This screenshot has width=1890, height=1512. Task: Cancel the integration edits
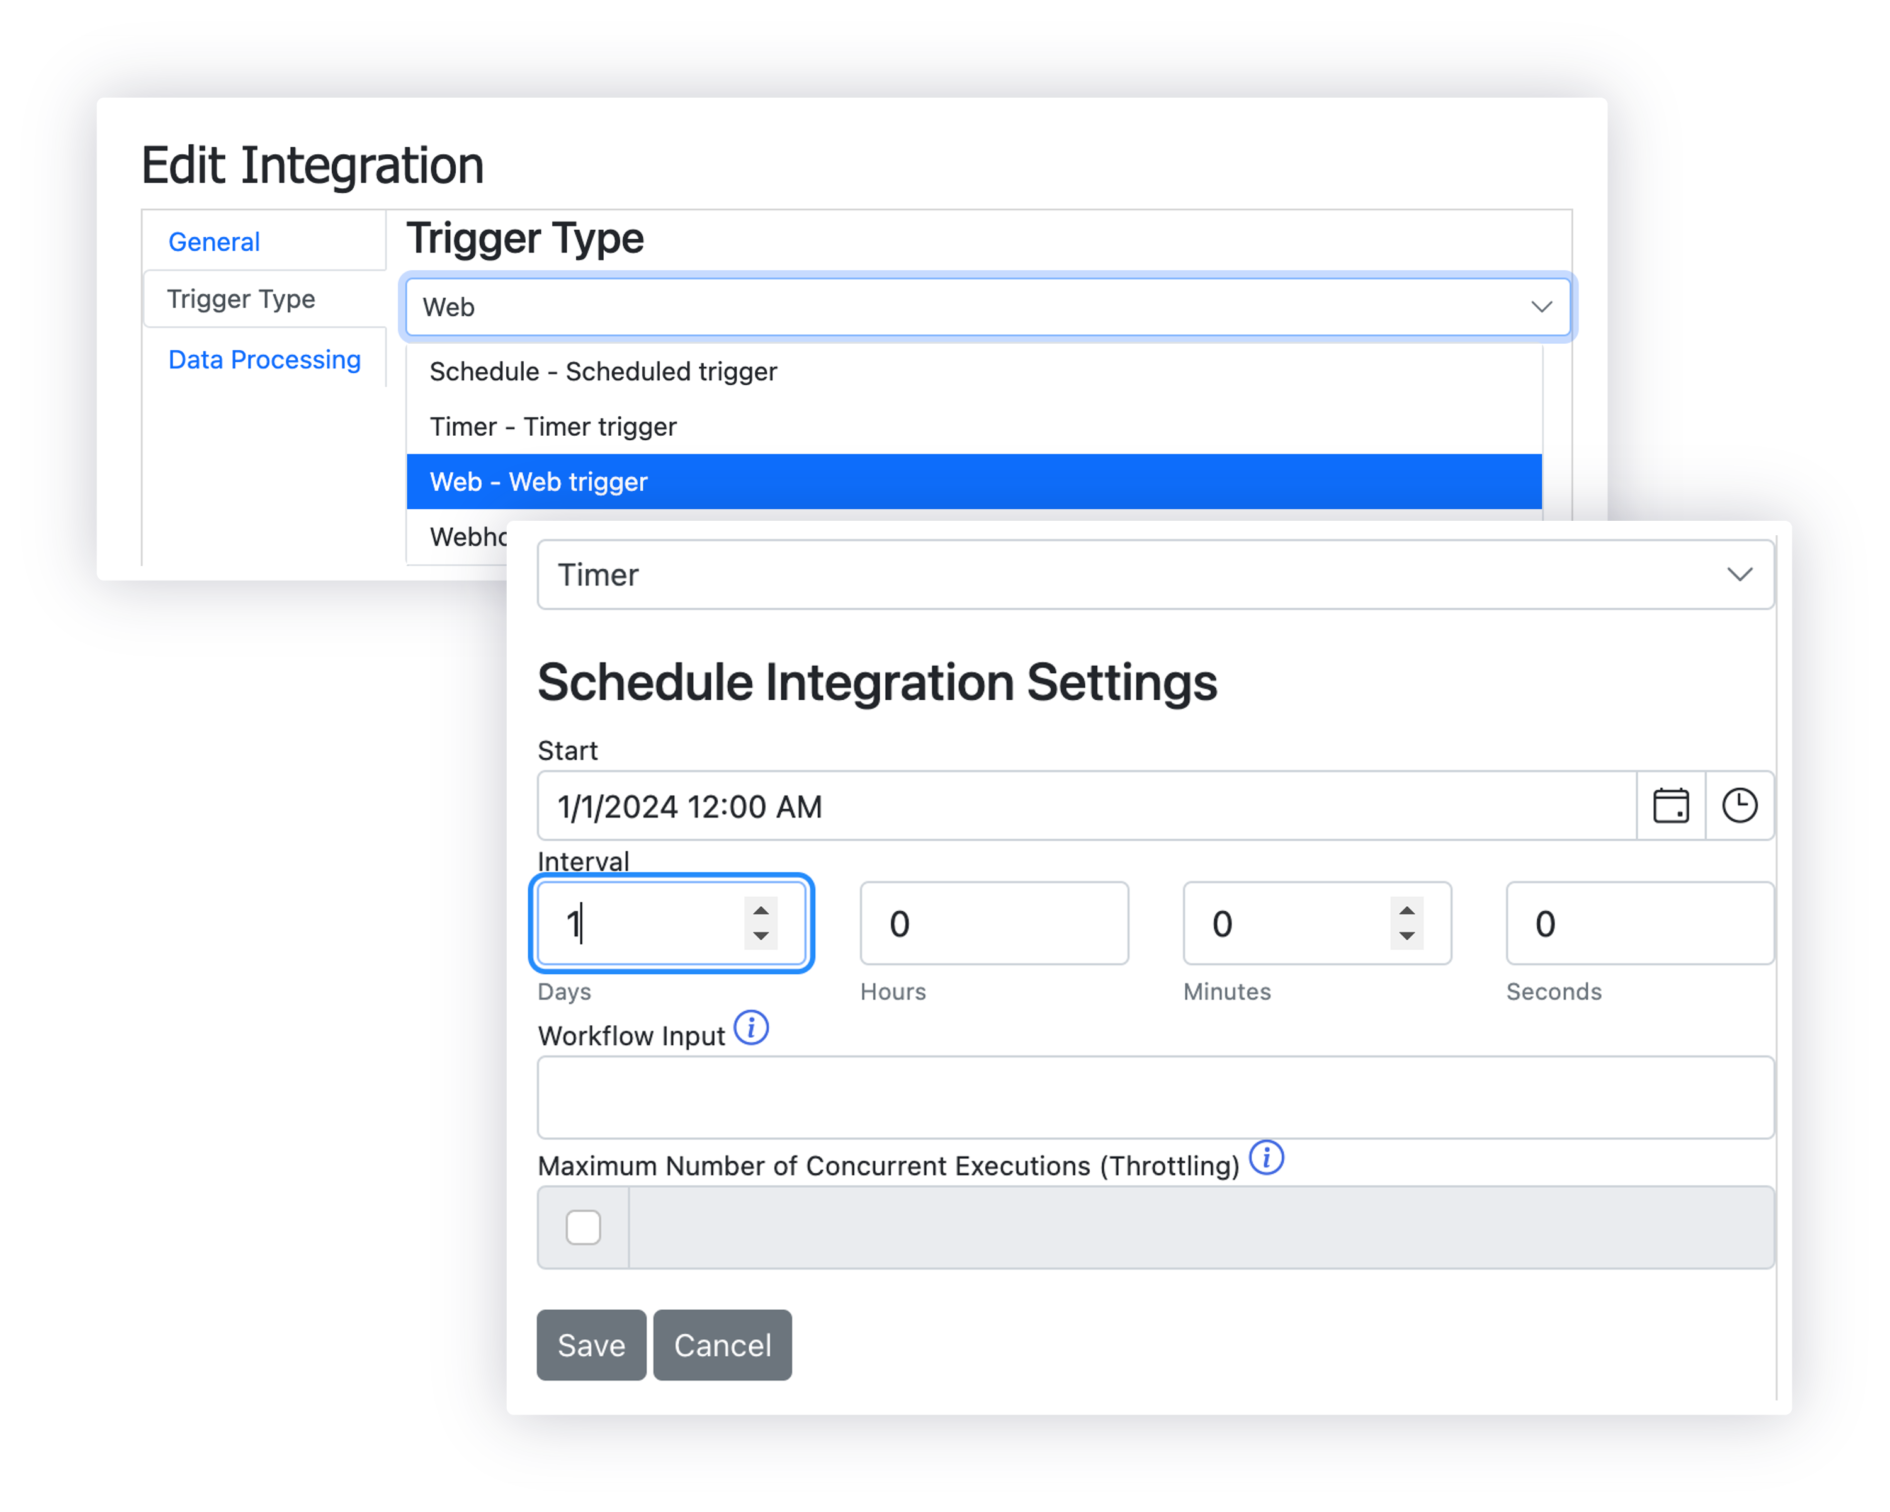722,1344
